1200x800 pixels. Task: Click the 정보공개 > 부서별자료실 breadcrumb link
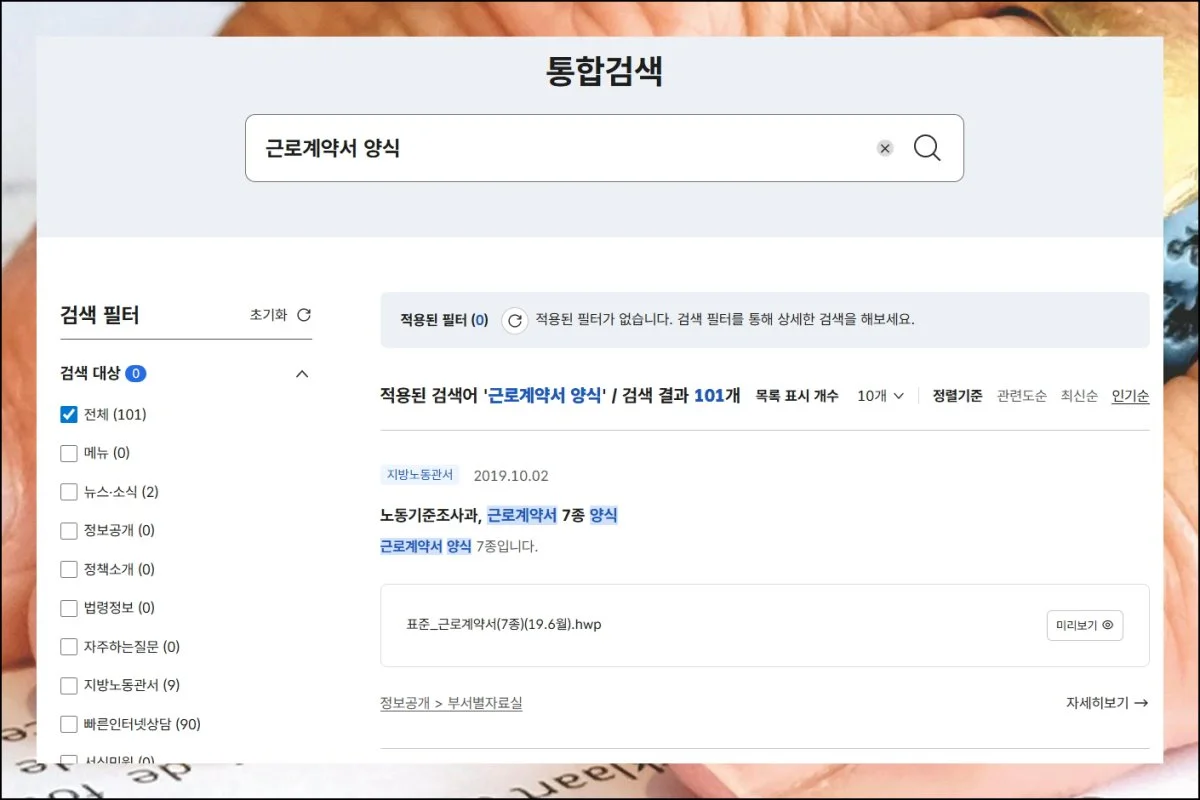451,703
